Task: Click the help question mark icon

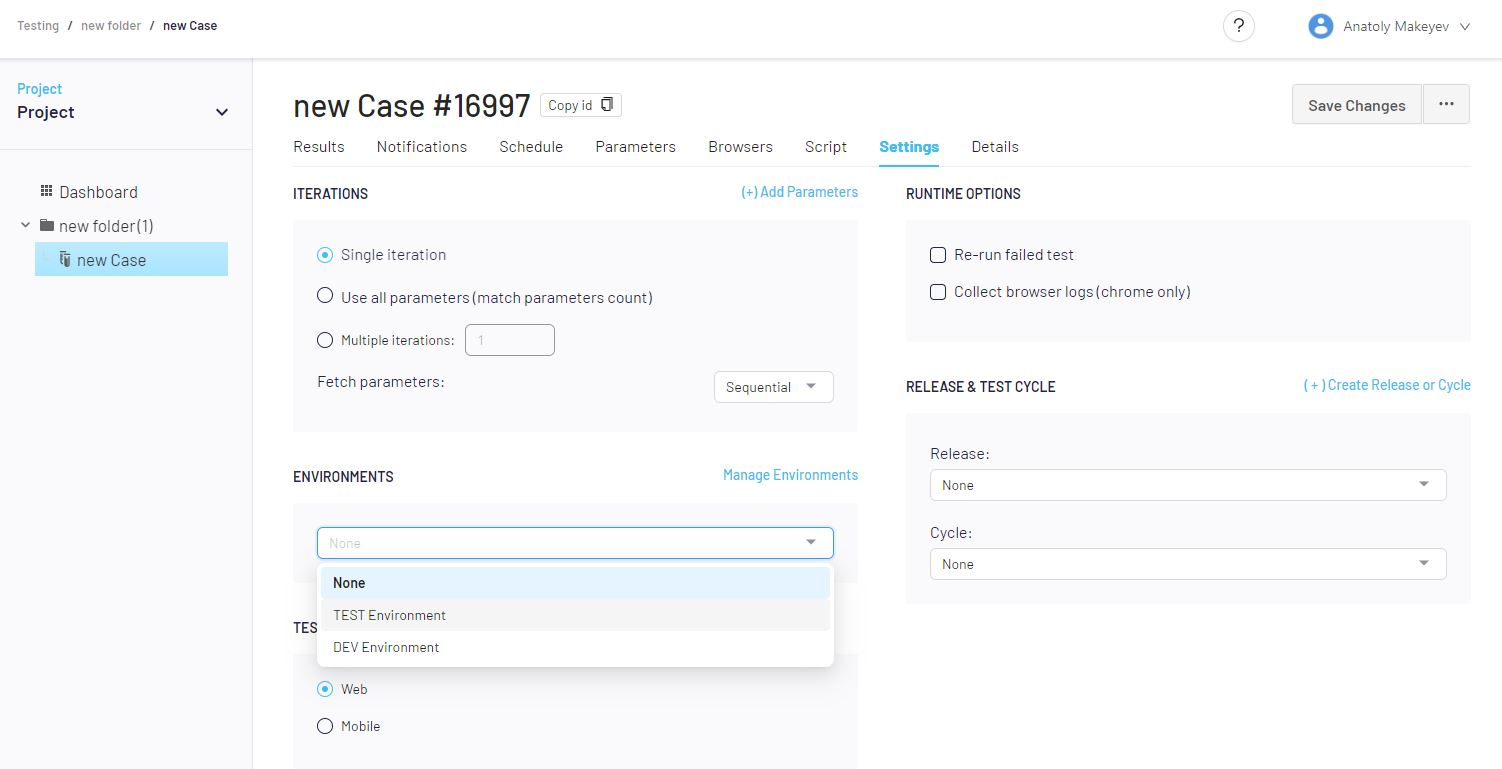Action: click(x=1239, y=26)
